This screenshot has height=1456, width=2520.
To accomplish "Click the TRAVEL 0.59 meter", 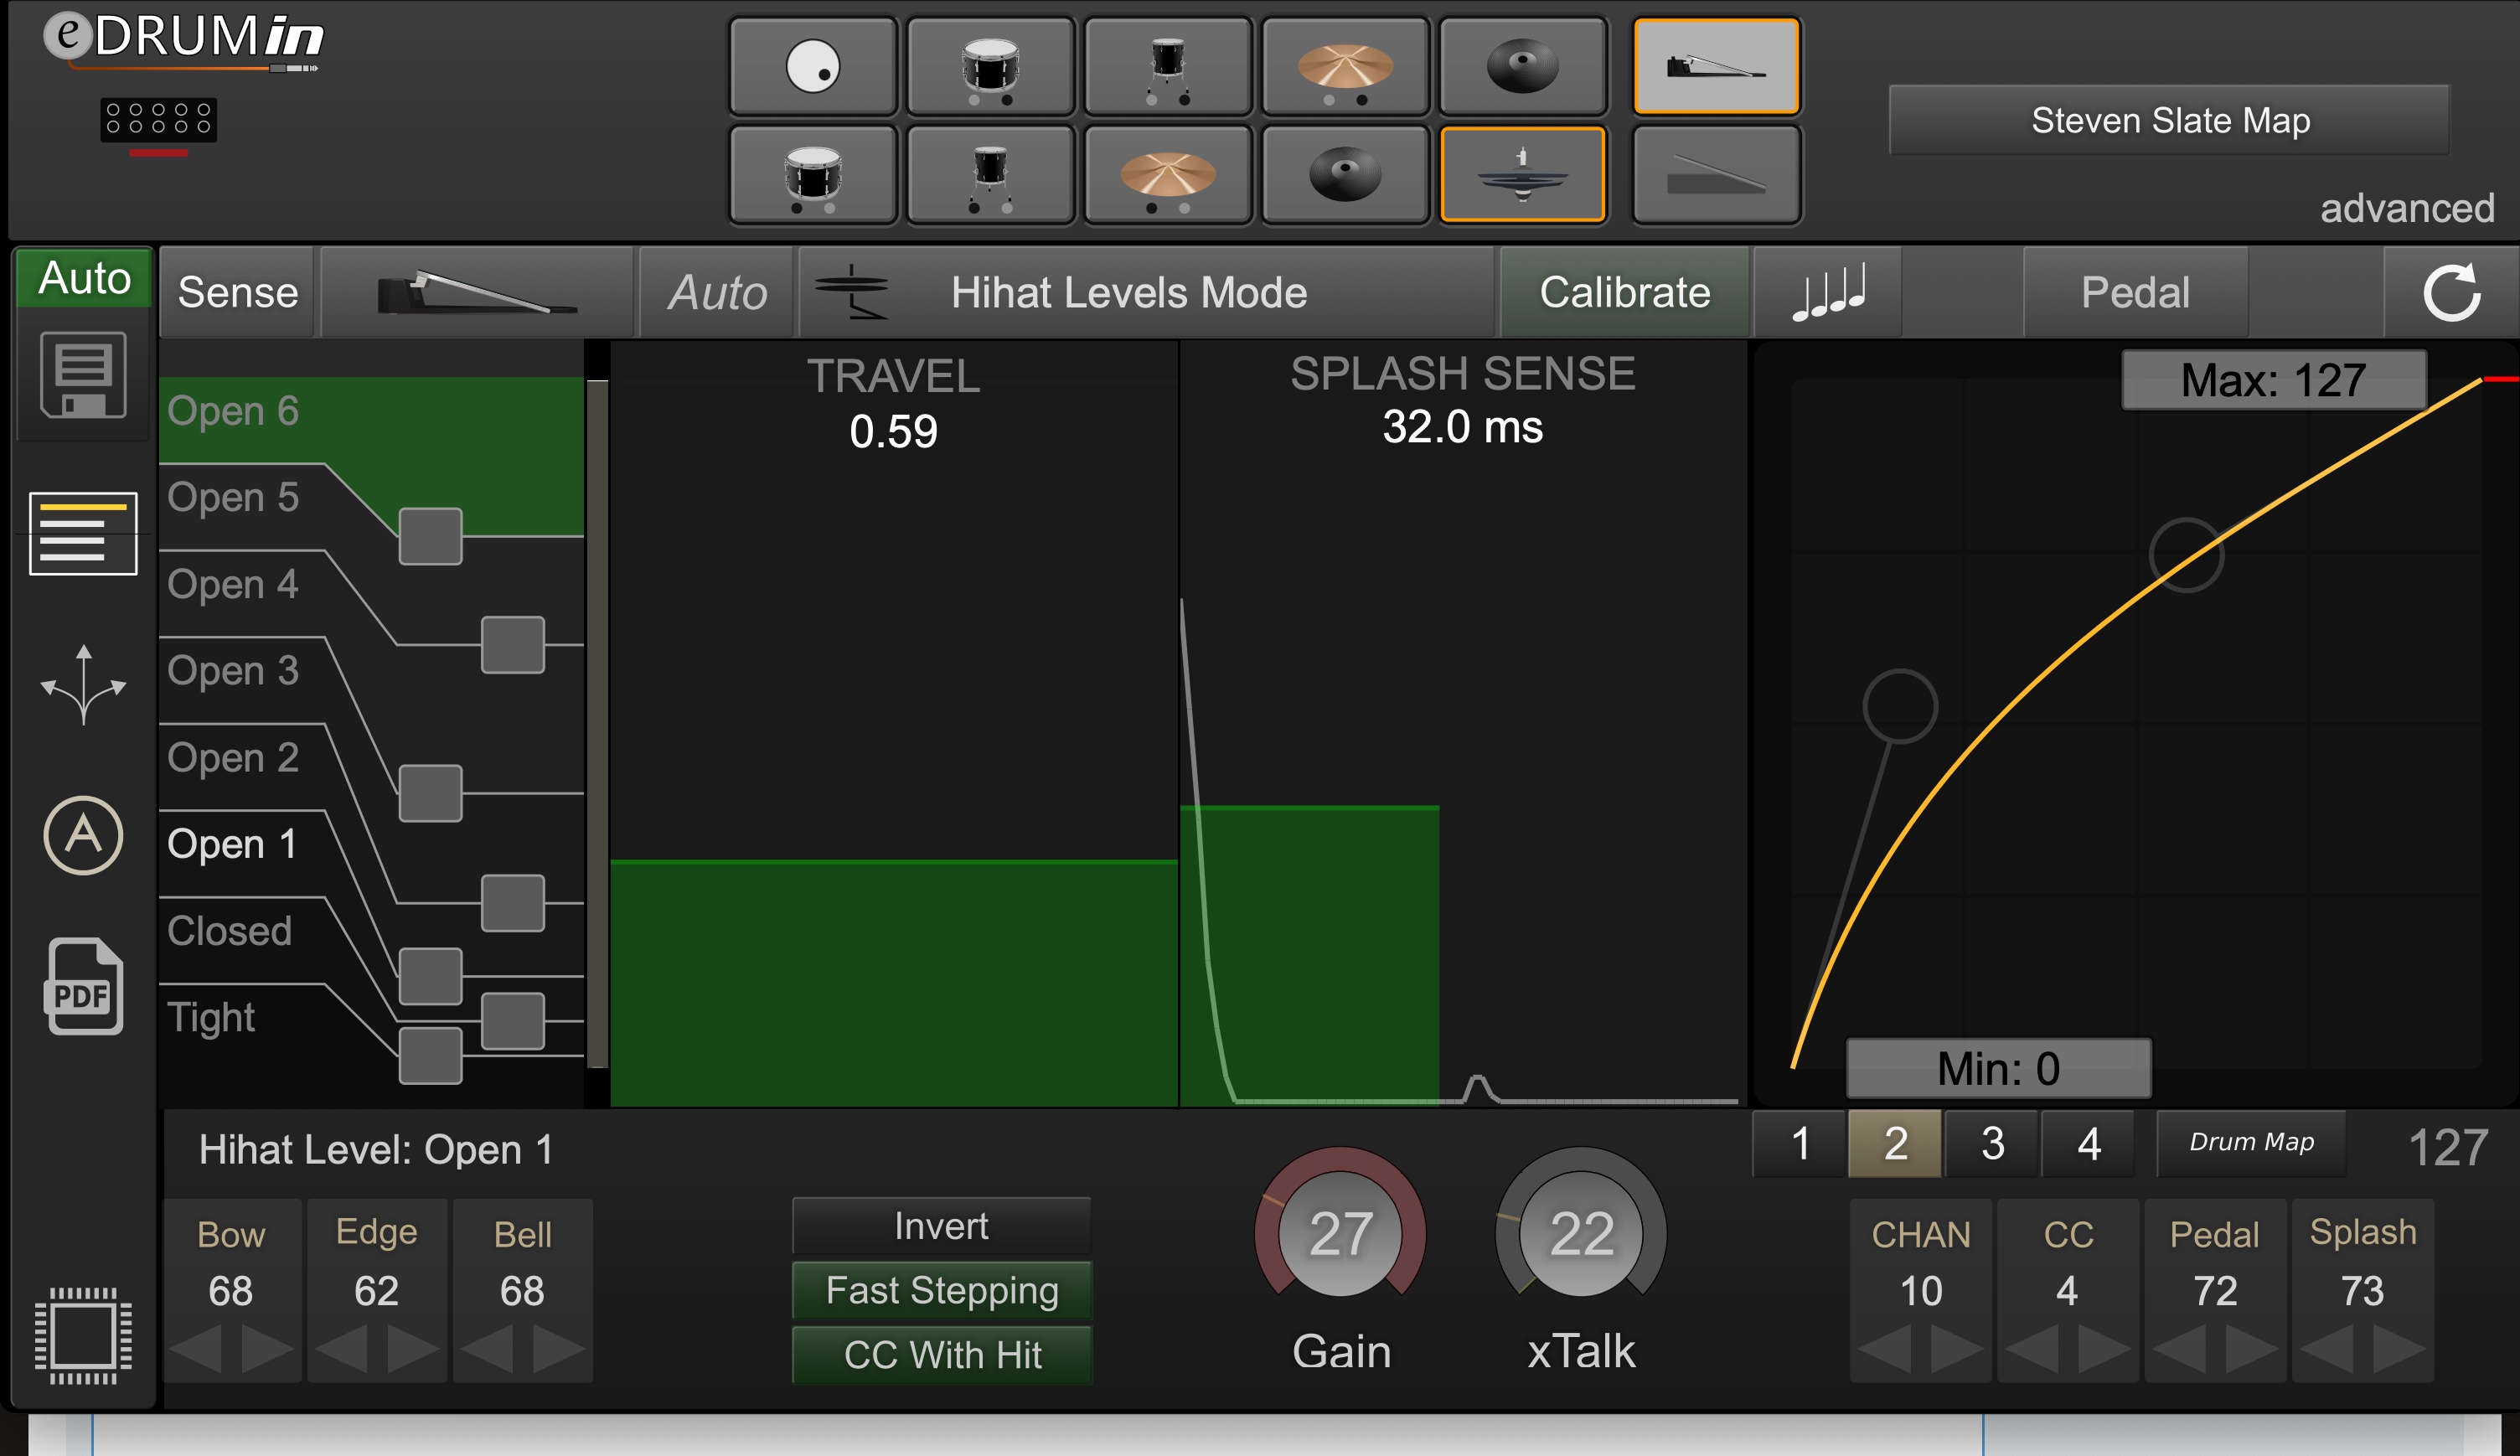I will [894, 724].
